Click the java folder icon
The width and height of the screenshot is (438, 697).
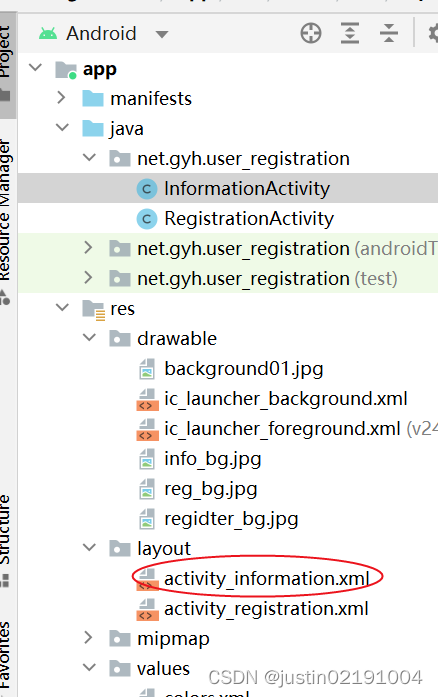click(x=93, y=128)
